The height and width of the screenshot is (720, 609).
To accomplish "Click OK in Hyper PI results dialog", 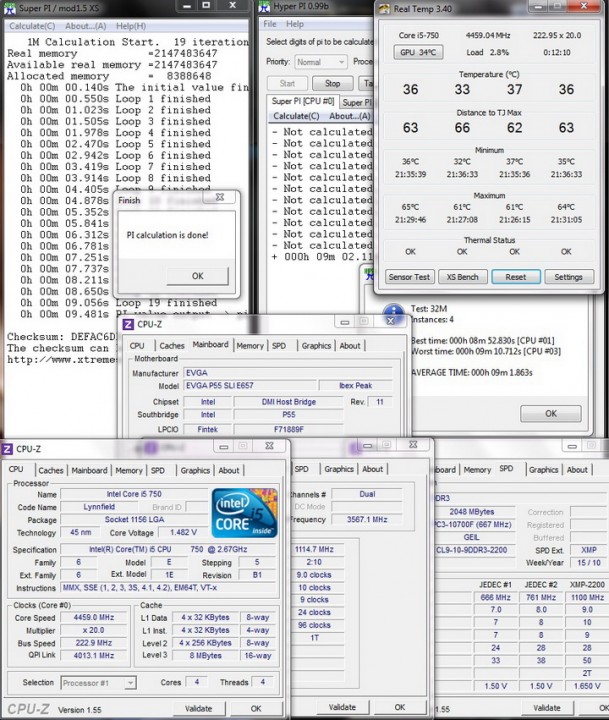I will (551, 413).
